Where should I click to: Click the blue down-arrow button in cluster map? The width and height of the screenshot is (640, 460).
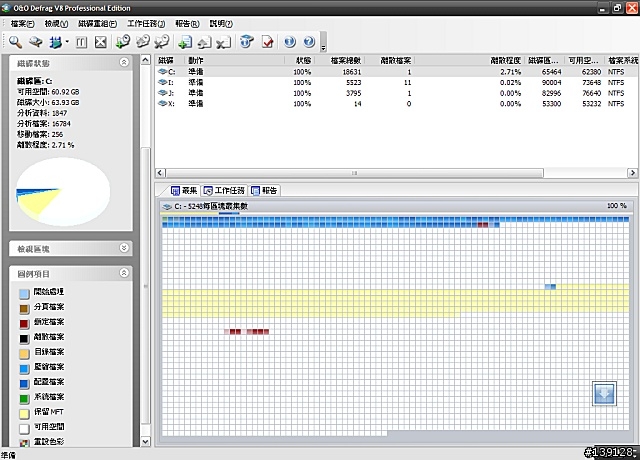pos(604,393)
